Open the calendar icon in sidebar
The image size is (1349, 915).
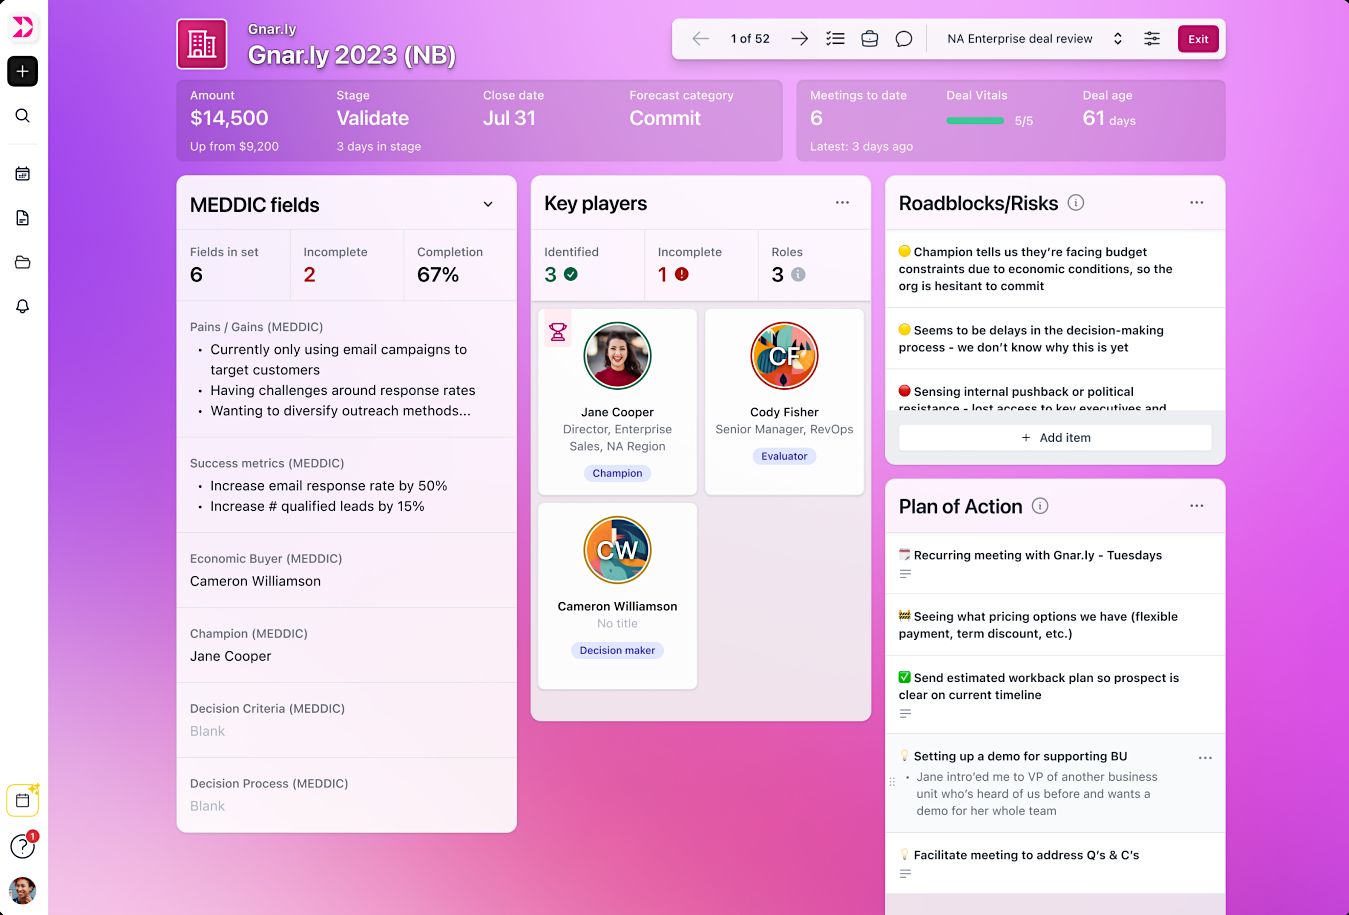(x=22, y=174)
